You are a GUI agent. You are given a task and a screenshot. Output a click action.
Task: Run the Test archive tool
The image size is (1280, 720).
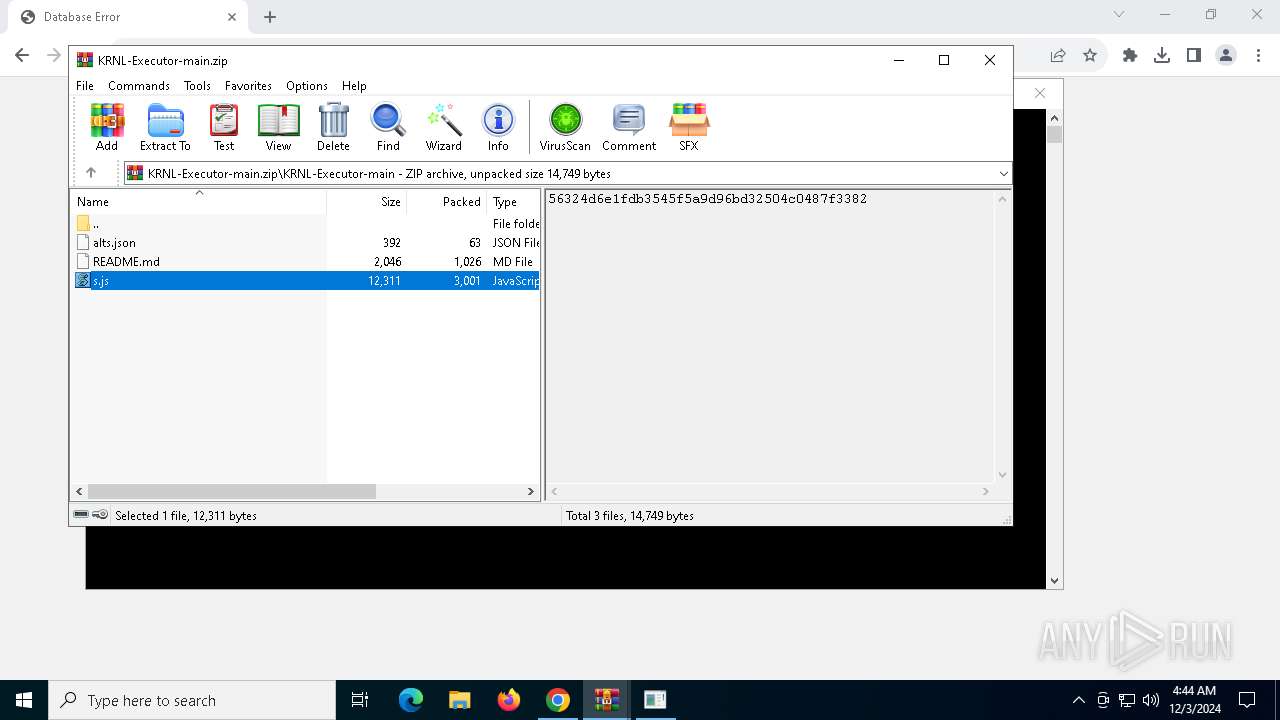[x=224, y=127]
